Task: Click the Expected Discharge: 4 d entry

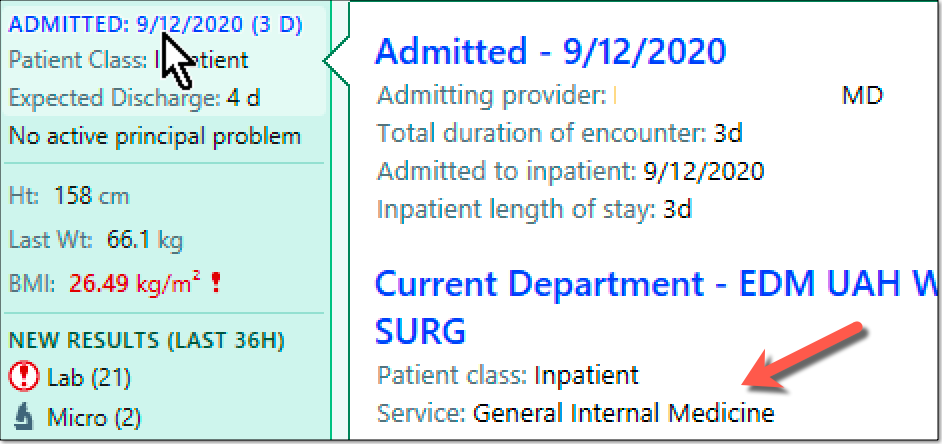Action: pos(135,98)
